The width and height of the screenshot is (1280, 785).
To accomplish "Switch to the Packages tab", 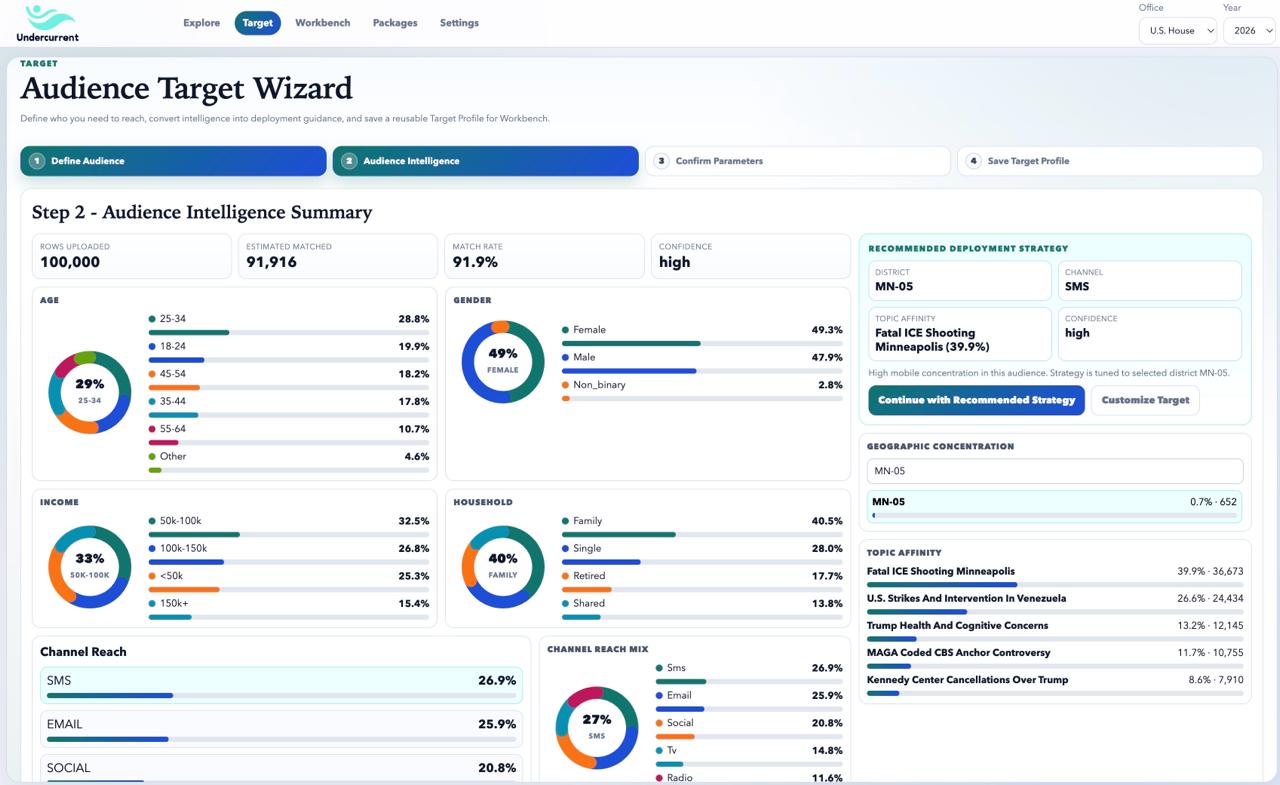I will 394,22.
